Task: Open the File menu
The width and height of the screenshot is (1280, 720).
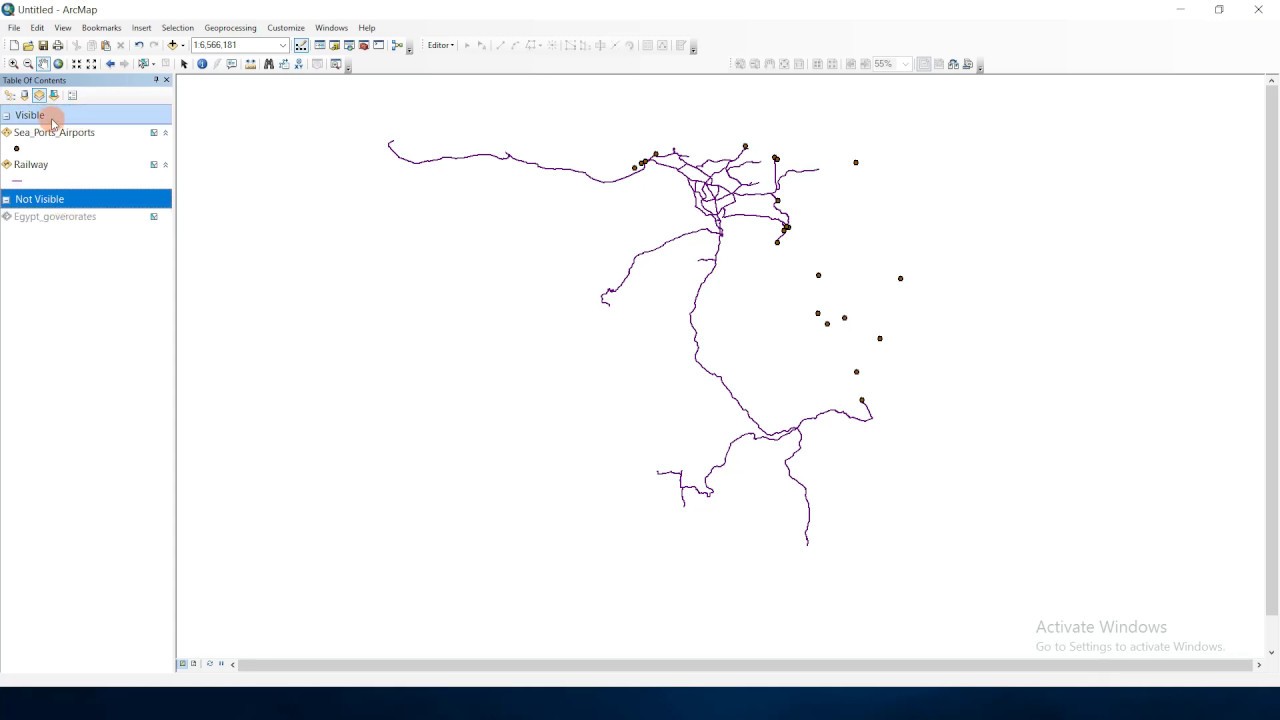Action: pos(14,28)
